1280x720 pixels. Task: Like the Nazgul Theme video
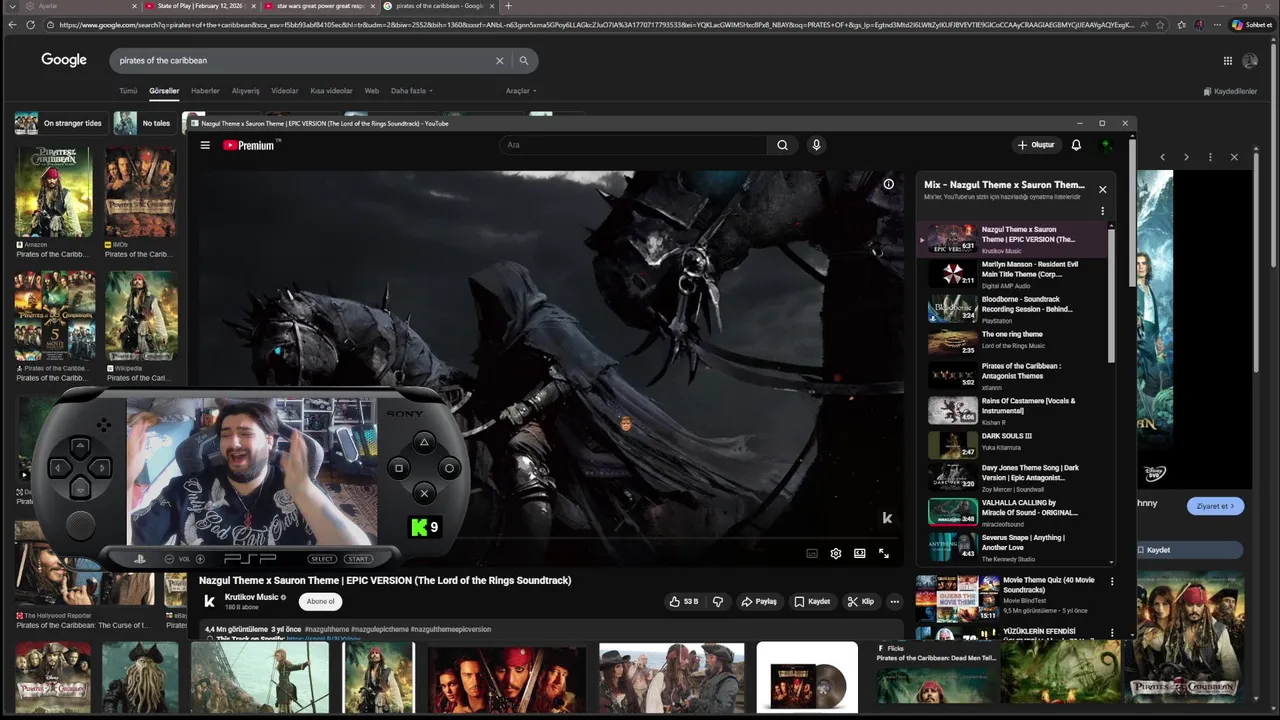(684, 601)
